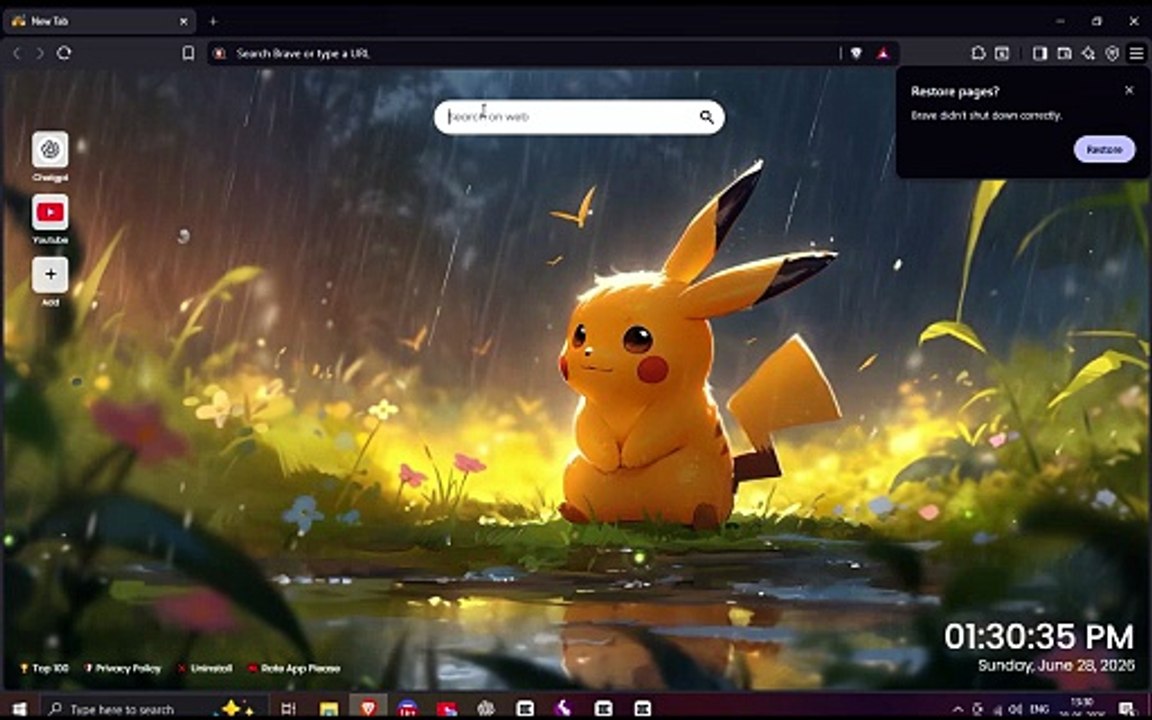Open the 'Privacy Policy' link
Image resolution: width=1152 pixels, height=720 pixels.
(123, 668)
